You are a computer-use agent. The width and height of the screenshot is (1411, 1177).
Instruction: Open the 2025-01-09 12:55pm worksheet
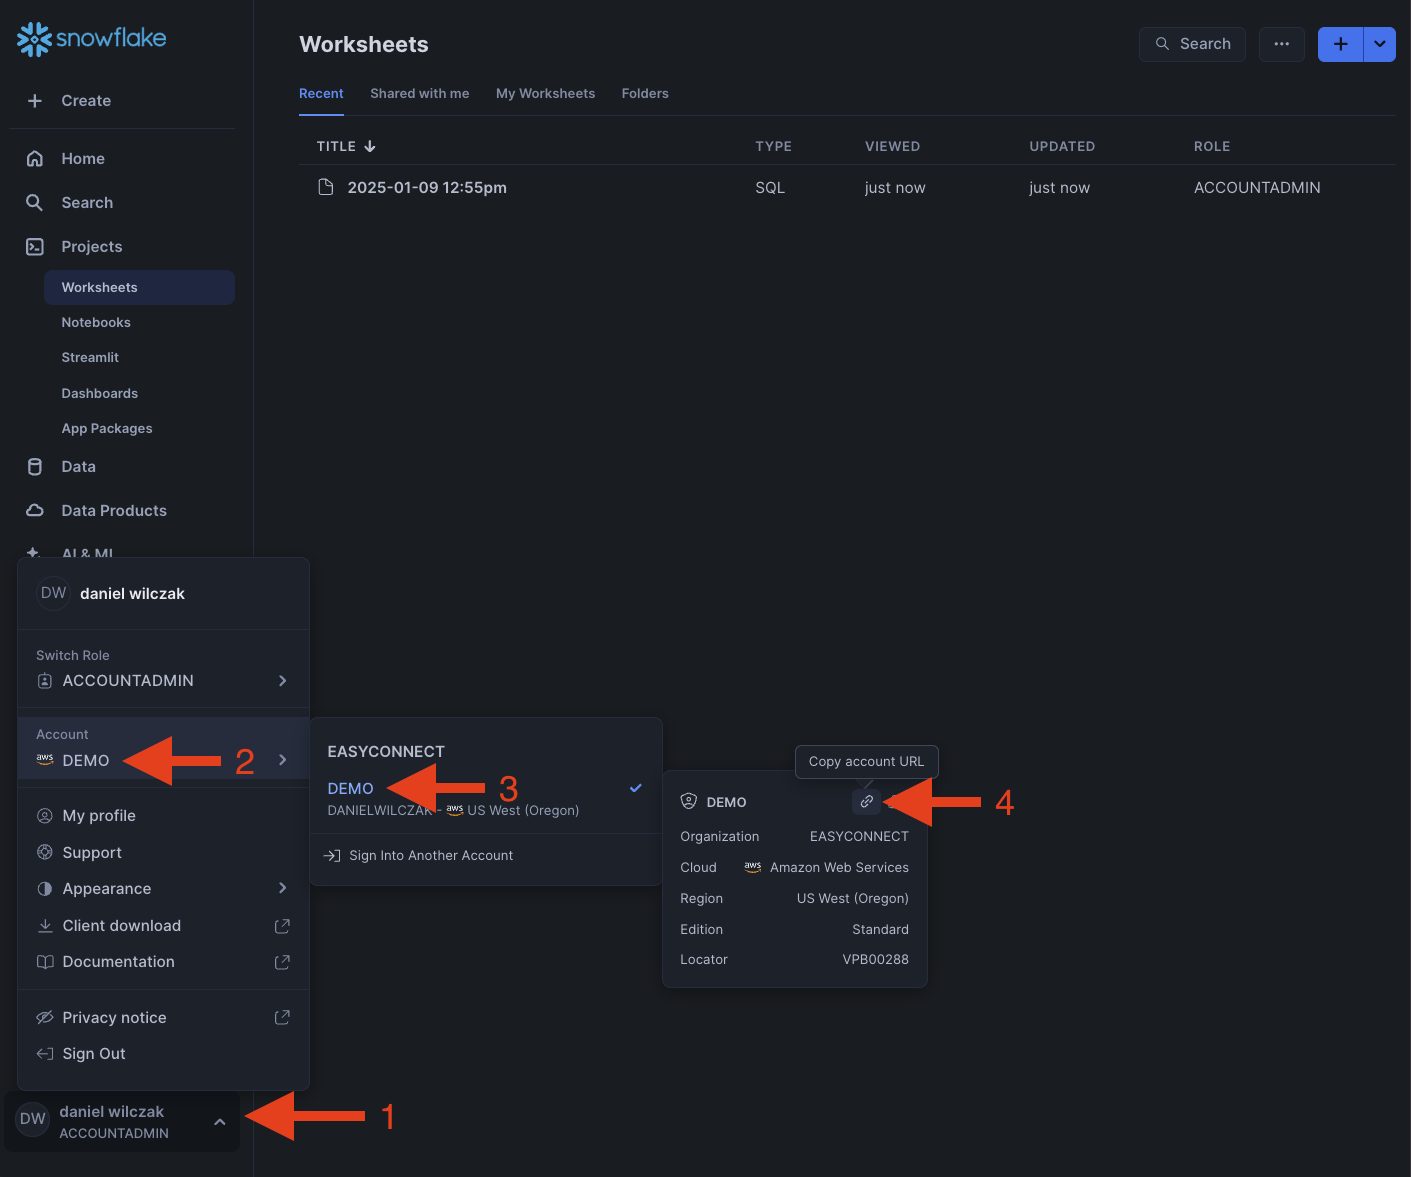pyautogui.click(x=426, y=188)
